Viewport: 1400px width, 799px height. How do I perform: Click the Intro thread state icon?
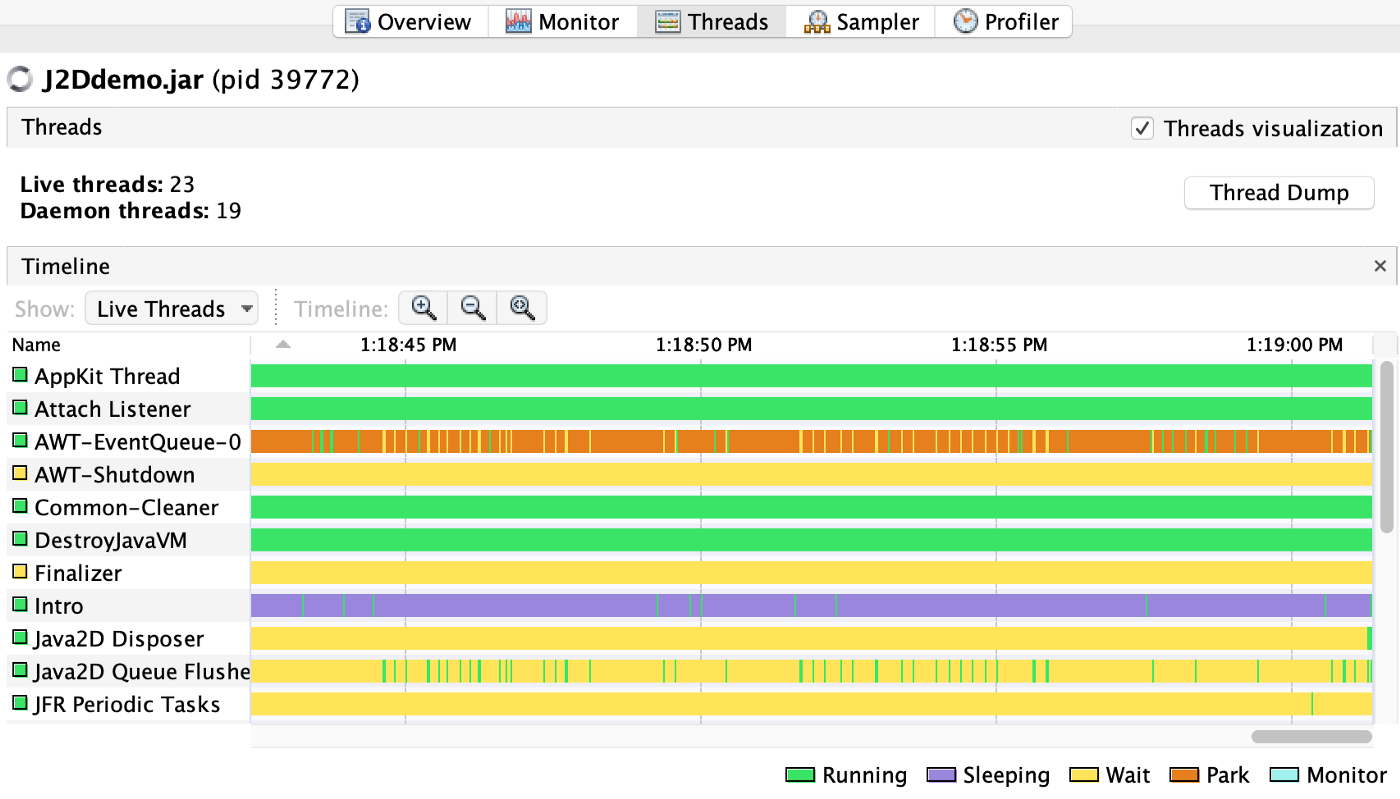click(x=19, y=605)
